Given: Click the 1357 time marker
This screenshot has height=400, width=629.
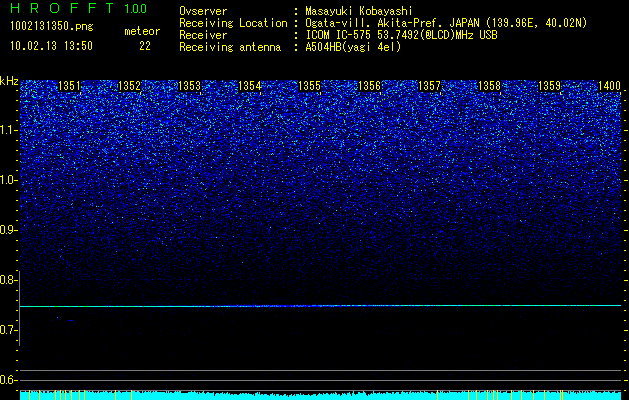Looking at the screenshot, I should point(430,86).
